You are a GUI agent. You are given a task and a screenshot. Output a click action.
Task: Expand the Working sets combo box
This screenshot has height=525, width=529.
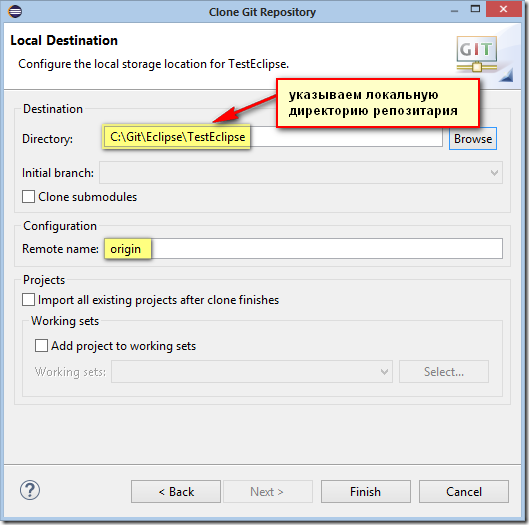coord(252,371)
